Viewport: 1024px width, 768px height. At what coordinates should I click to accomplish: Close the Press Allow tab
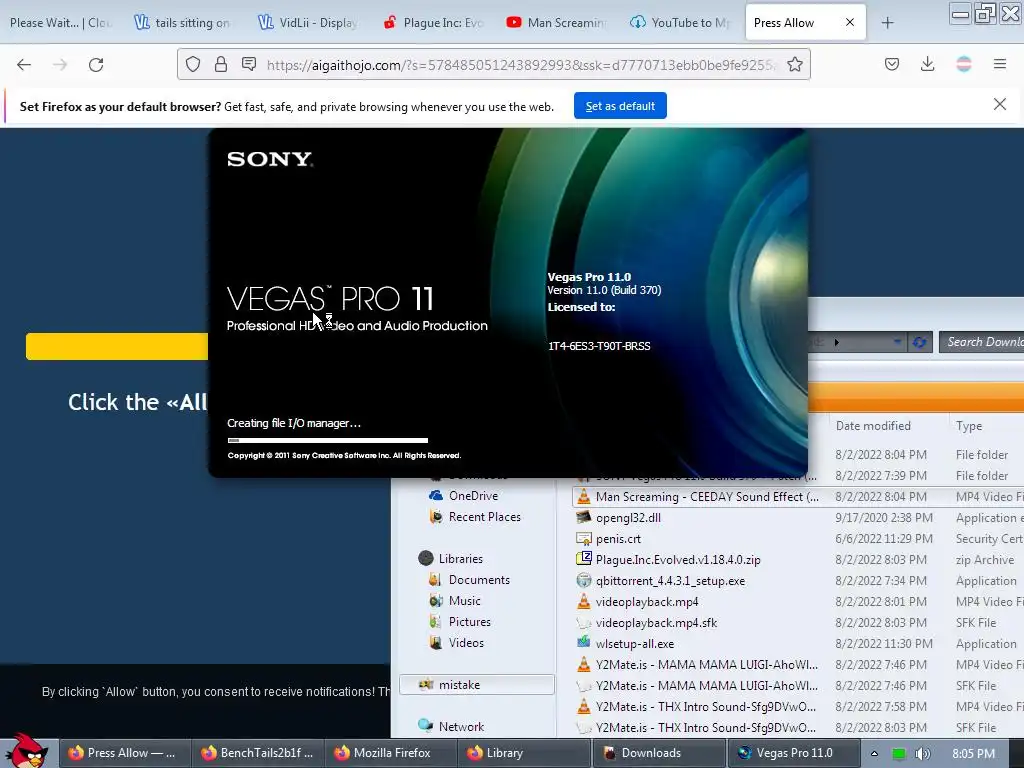(850, 22)
